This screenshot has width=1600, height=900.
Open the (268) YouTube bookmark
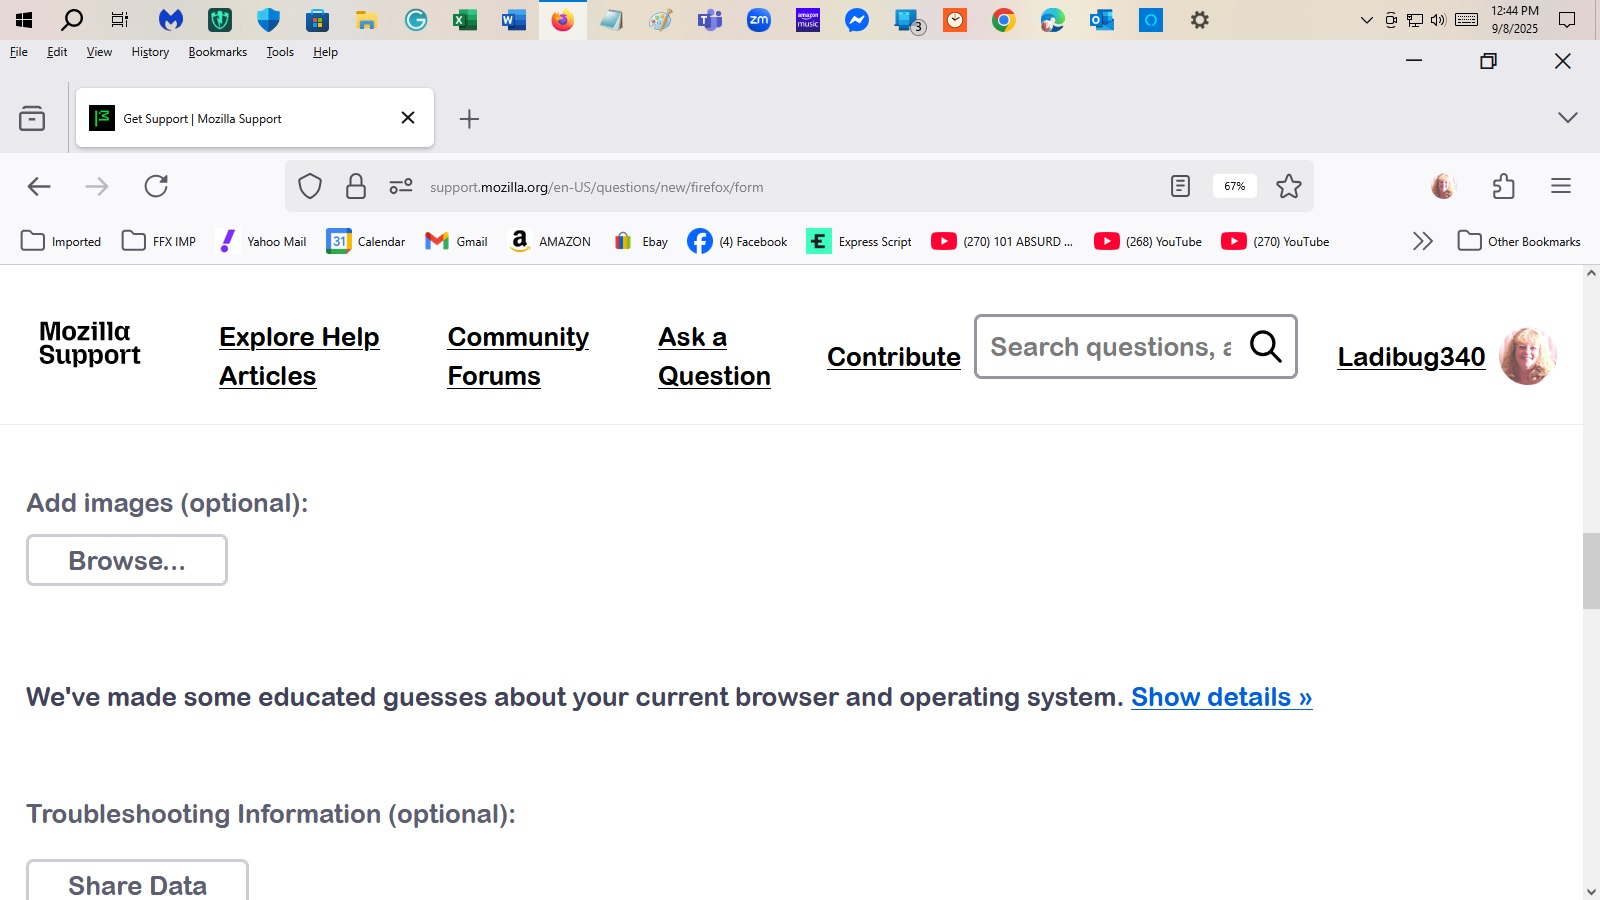pyautogui.click(x=1148, y=241)
